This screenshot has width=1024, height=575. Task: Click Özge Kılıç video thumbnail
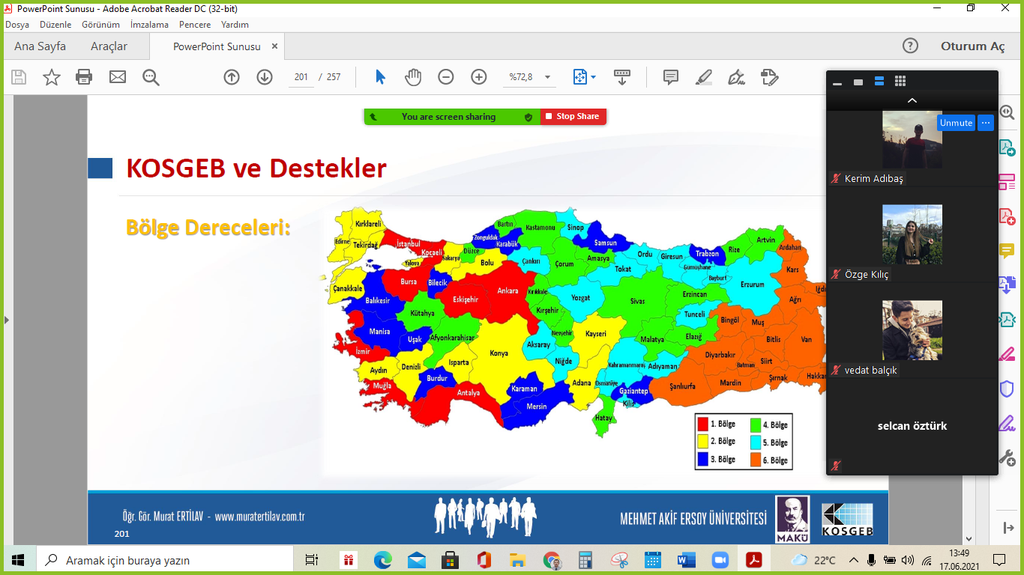(x=912, y=234)
